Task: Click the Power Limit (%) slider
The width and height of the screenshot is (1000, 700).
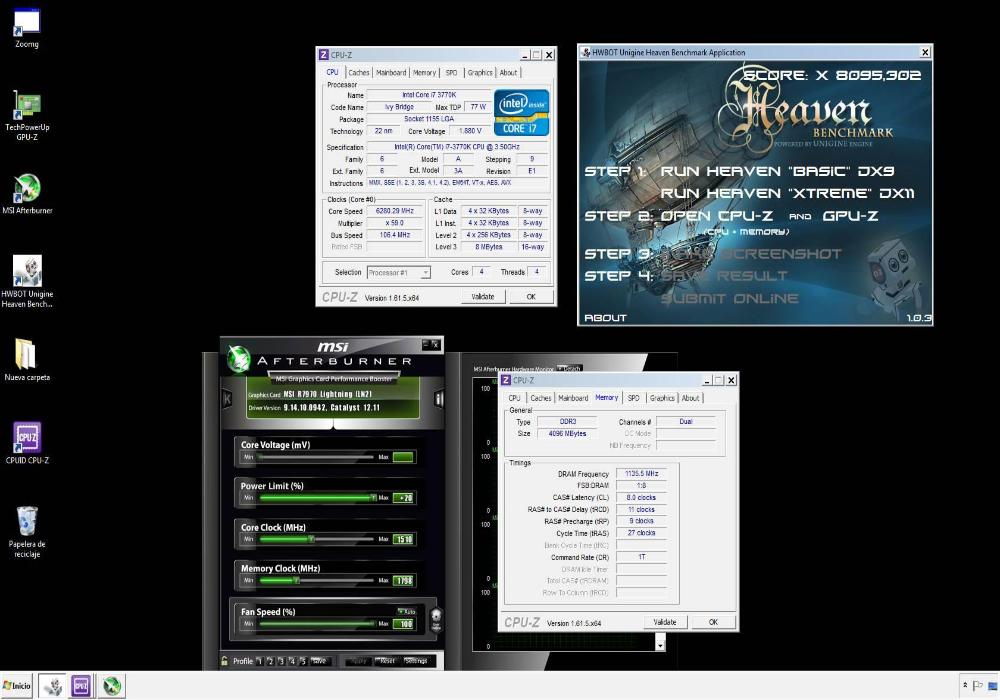Action: click(x=316, y=498)
